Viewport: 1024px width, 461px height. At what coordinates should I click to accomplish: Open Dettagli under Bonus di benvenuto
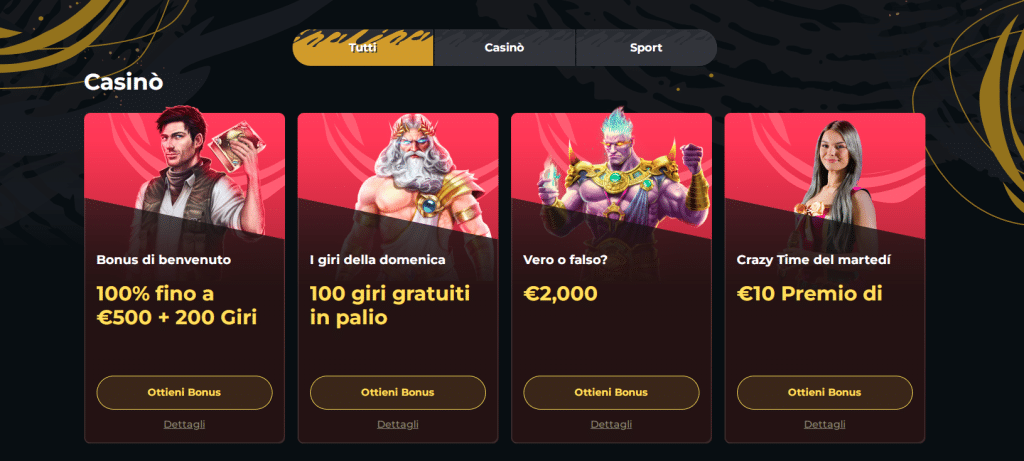point(184,424)
